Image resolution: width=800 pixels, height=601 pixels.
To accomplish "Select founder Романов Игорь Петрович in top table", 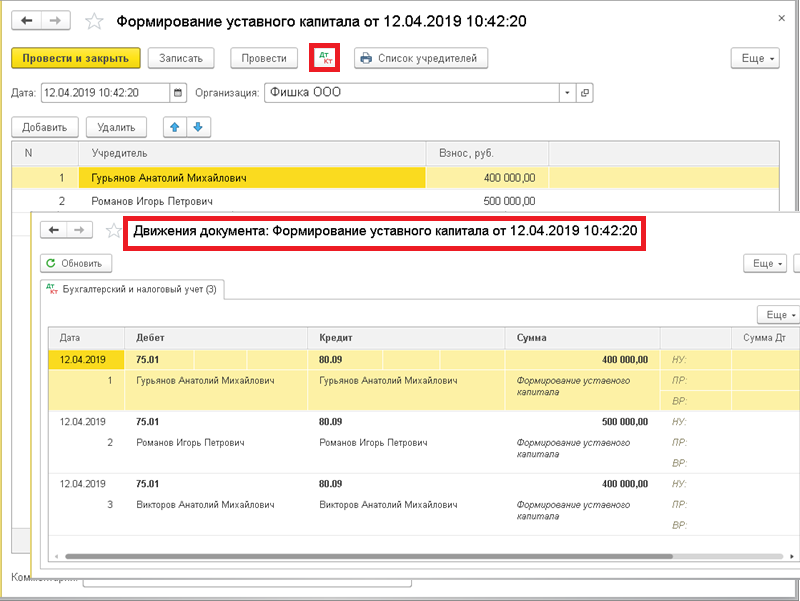I will [x=252, y=201].
